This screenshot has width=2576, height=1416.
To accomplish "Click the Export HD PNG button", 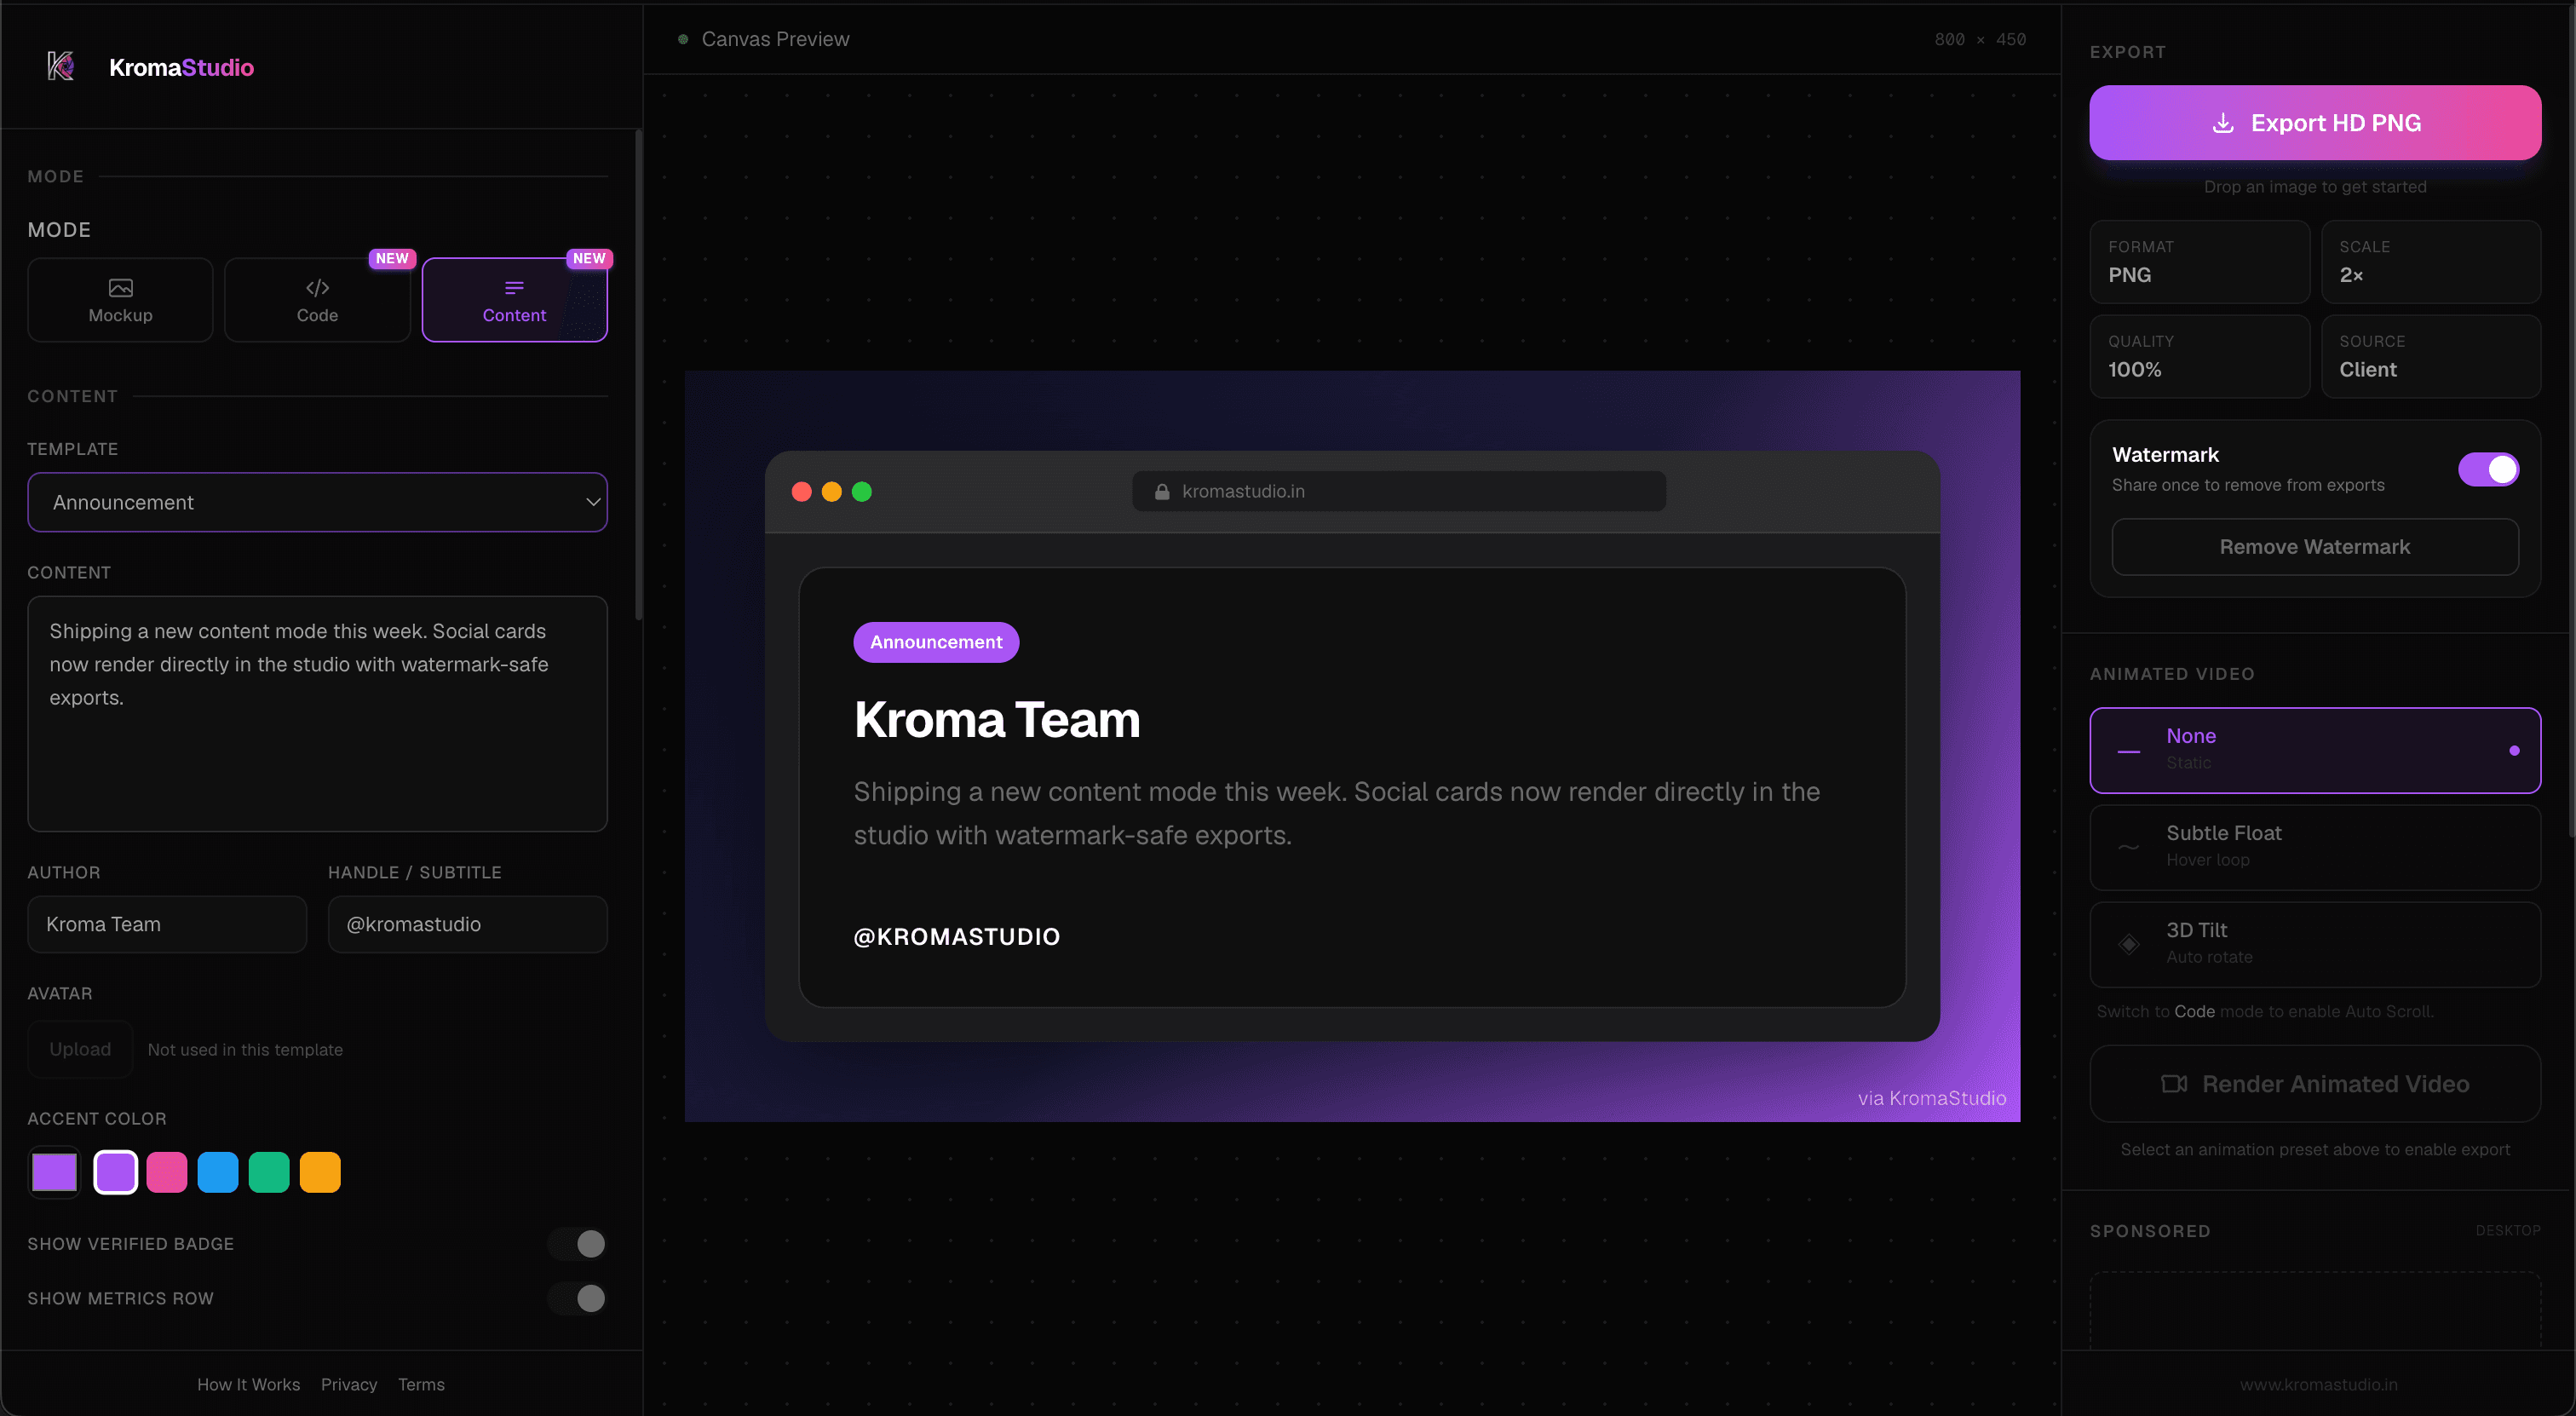I will pos(2314,123).
